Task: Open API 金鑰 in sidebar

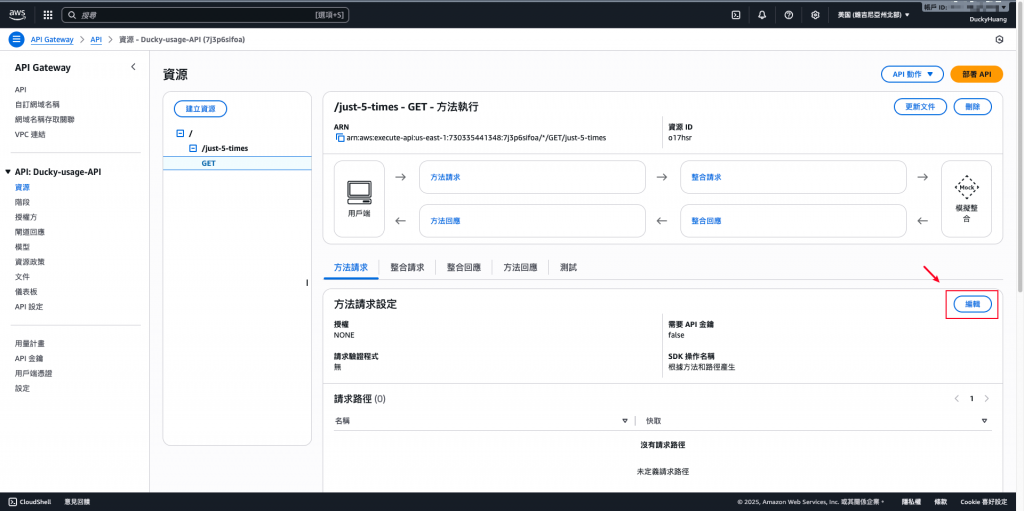Action: [29, 358]
